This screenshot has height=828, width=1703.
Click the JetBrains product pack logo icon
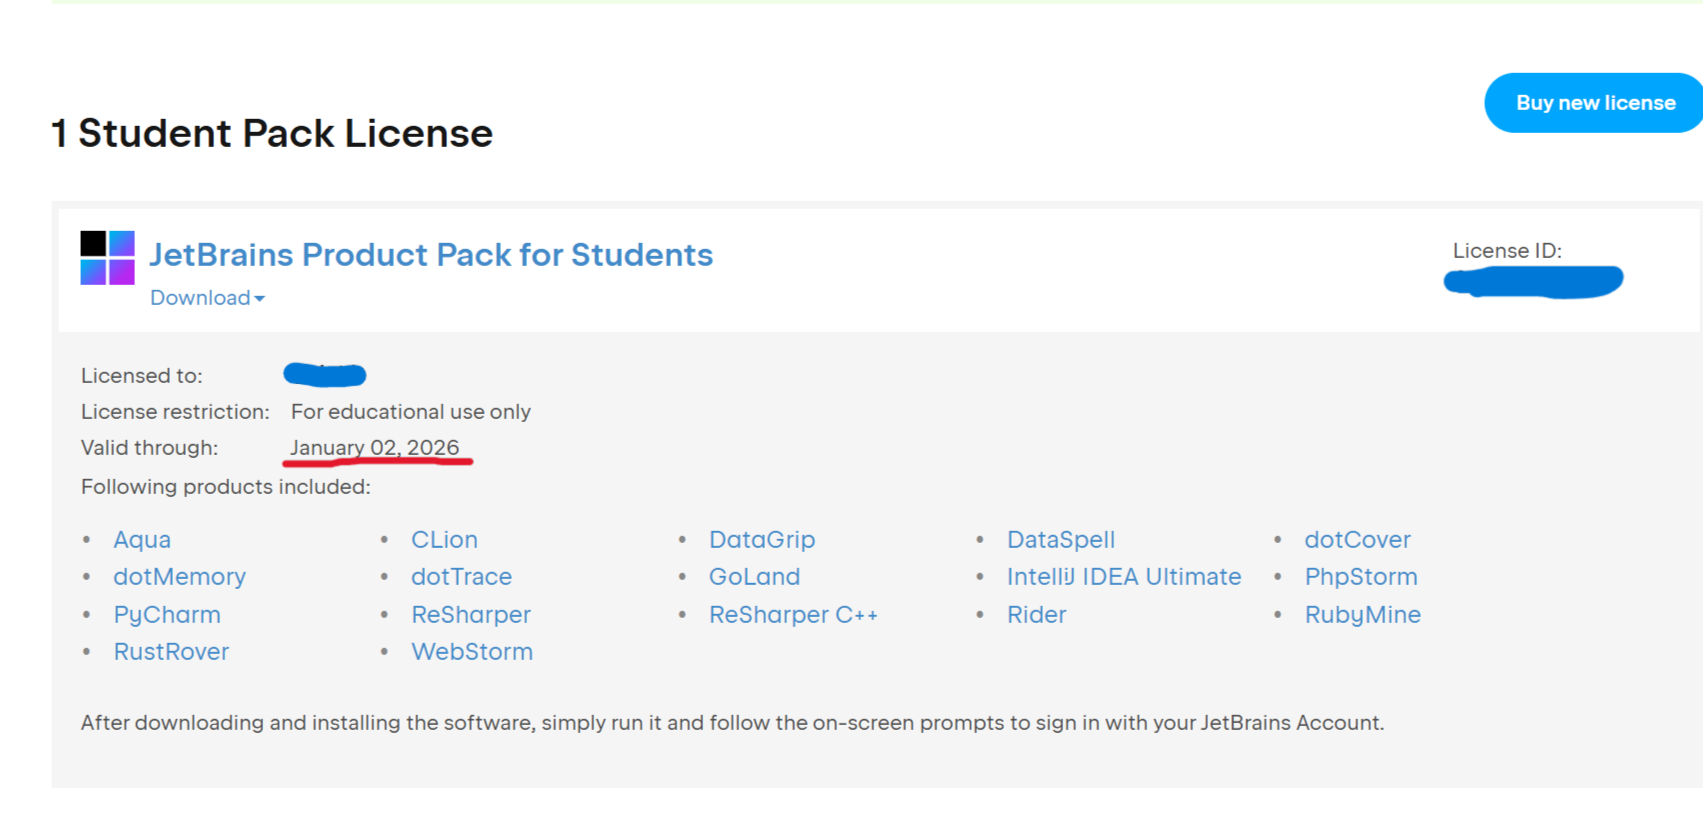107,258
